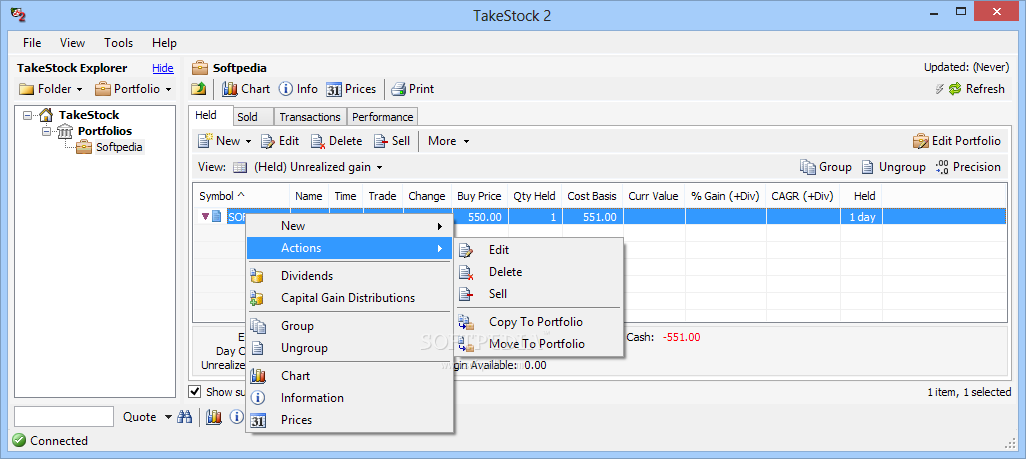Choose Prices from the context menu
1026x459 pixels.
tap(349, 420)
